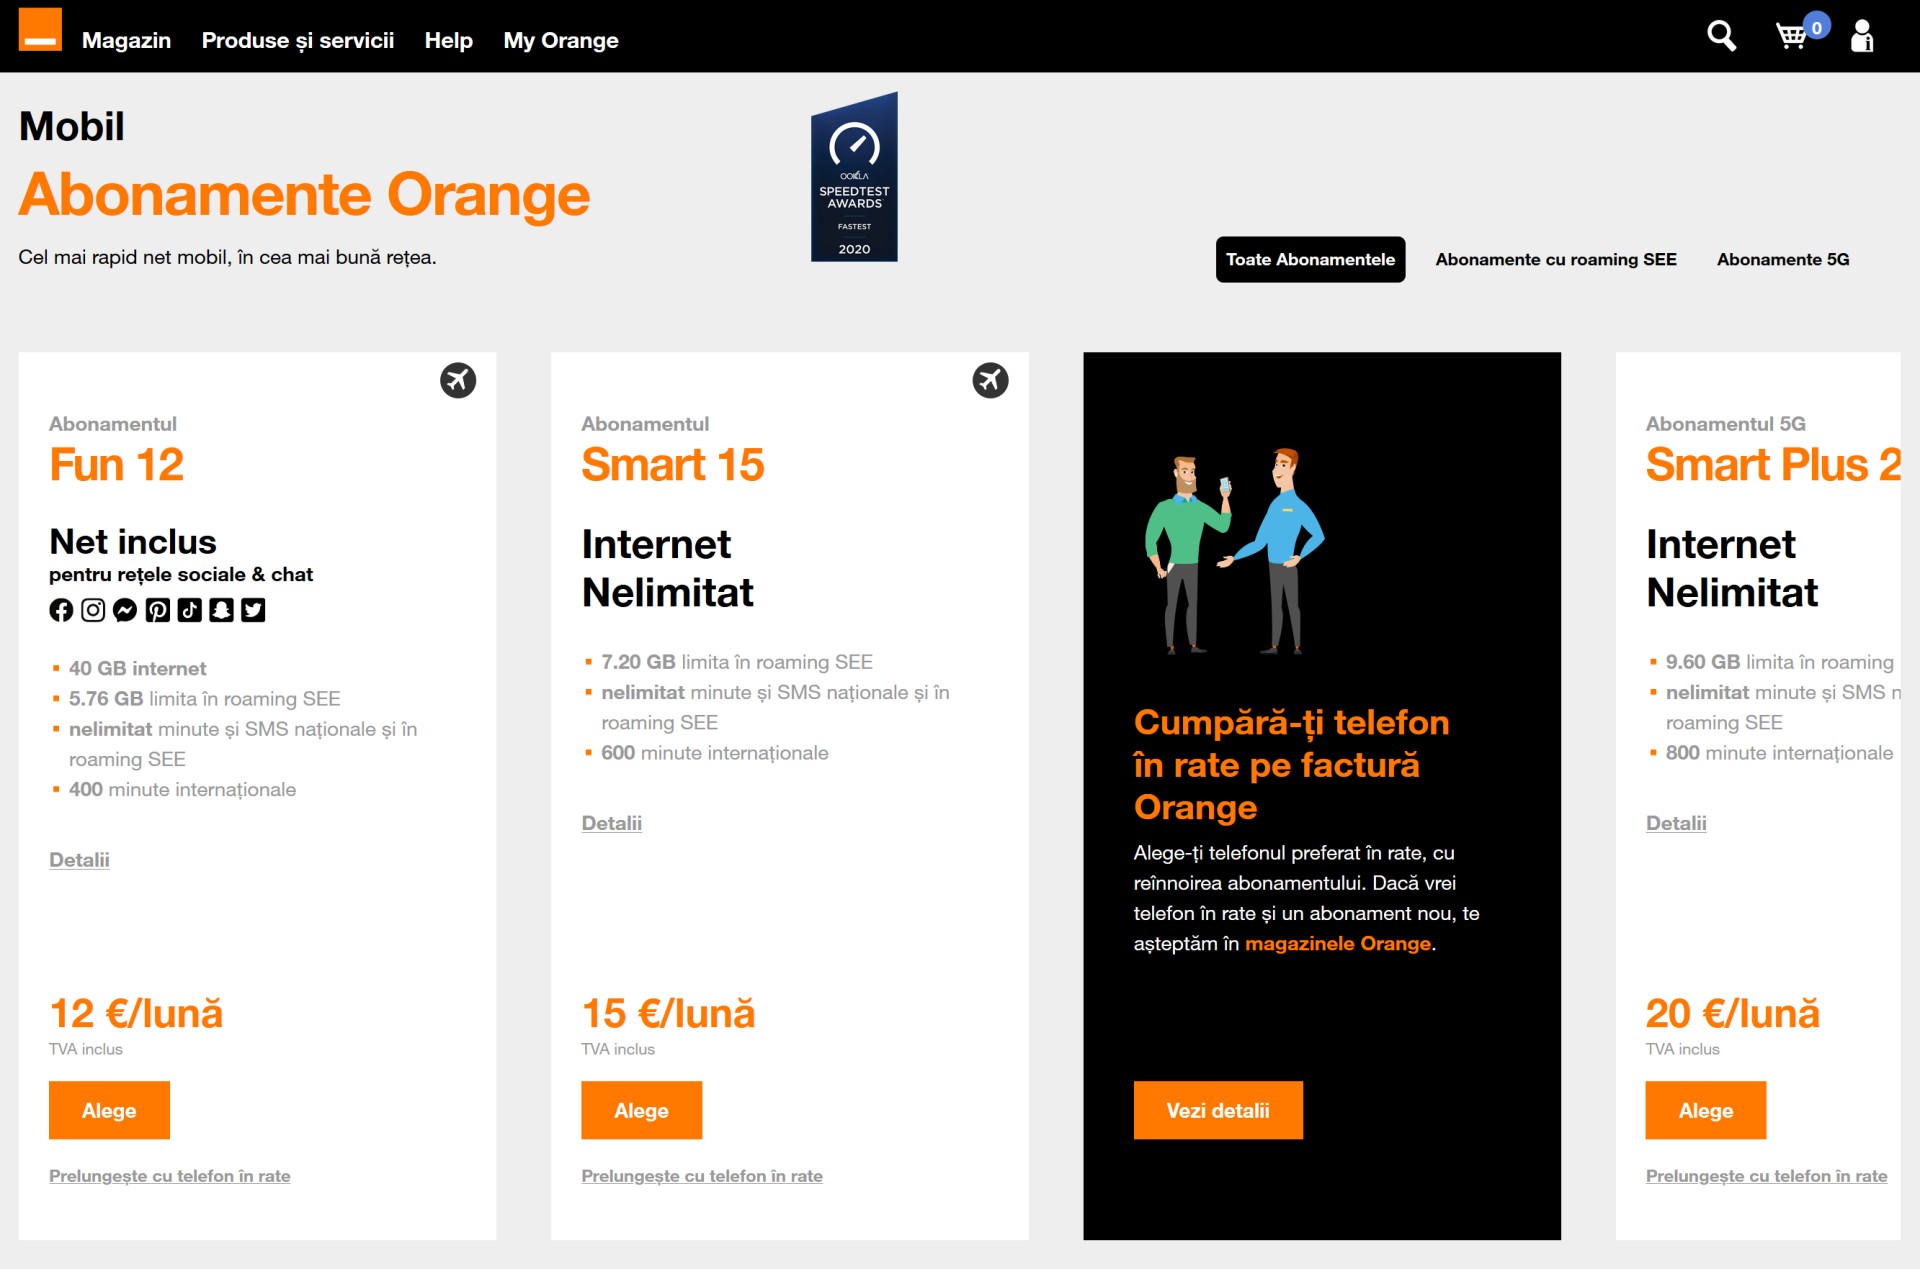Image resolution: width=1920 pixels, height=1269 pixels.
Task: Open the search magnifier icon
Action: [x=1720, y=37]
